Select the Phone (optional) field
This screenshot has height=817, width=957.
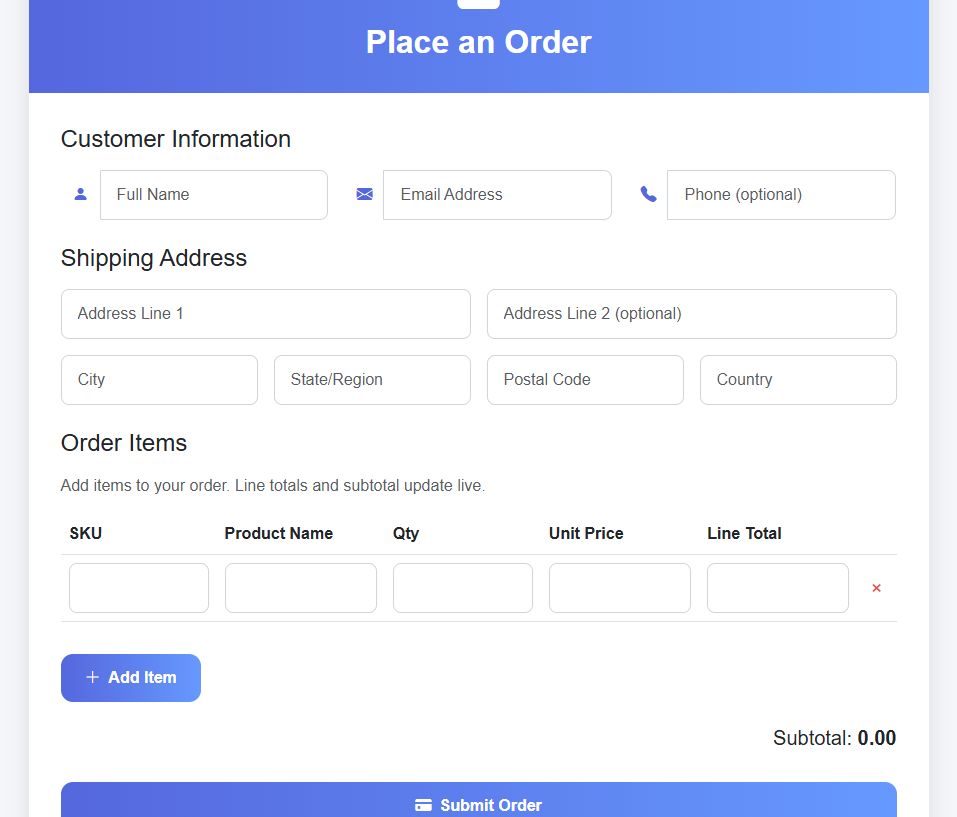[780, 195]
